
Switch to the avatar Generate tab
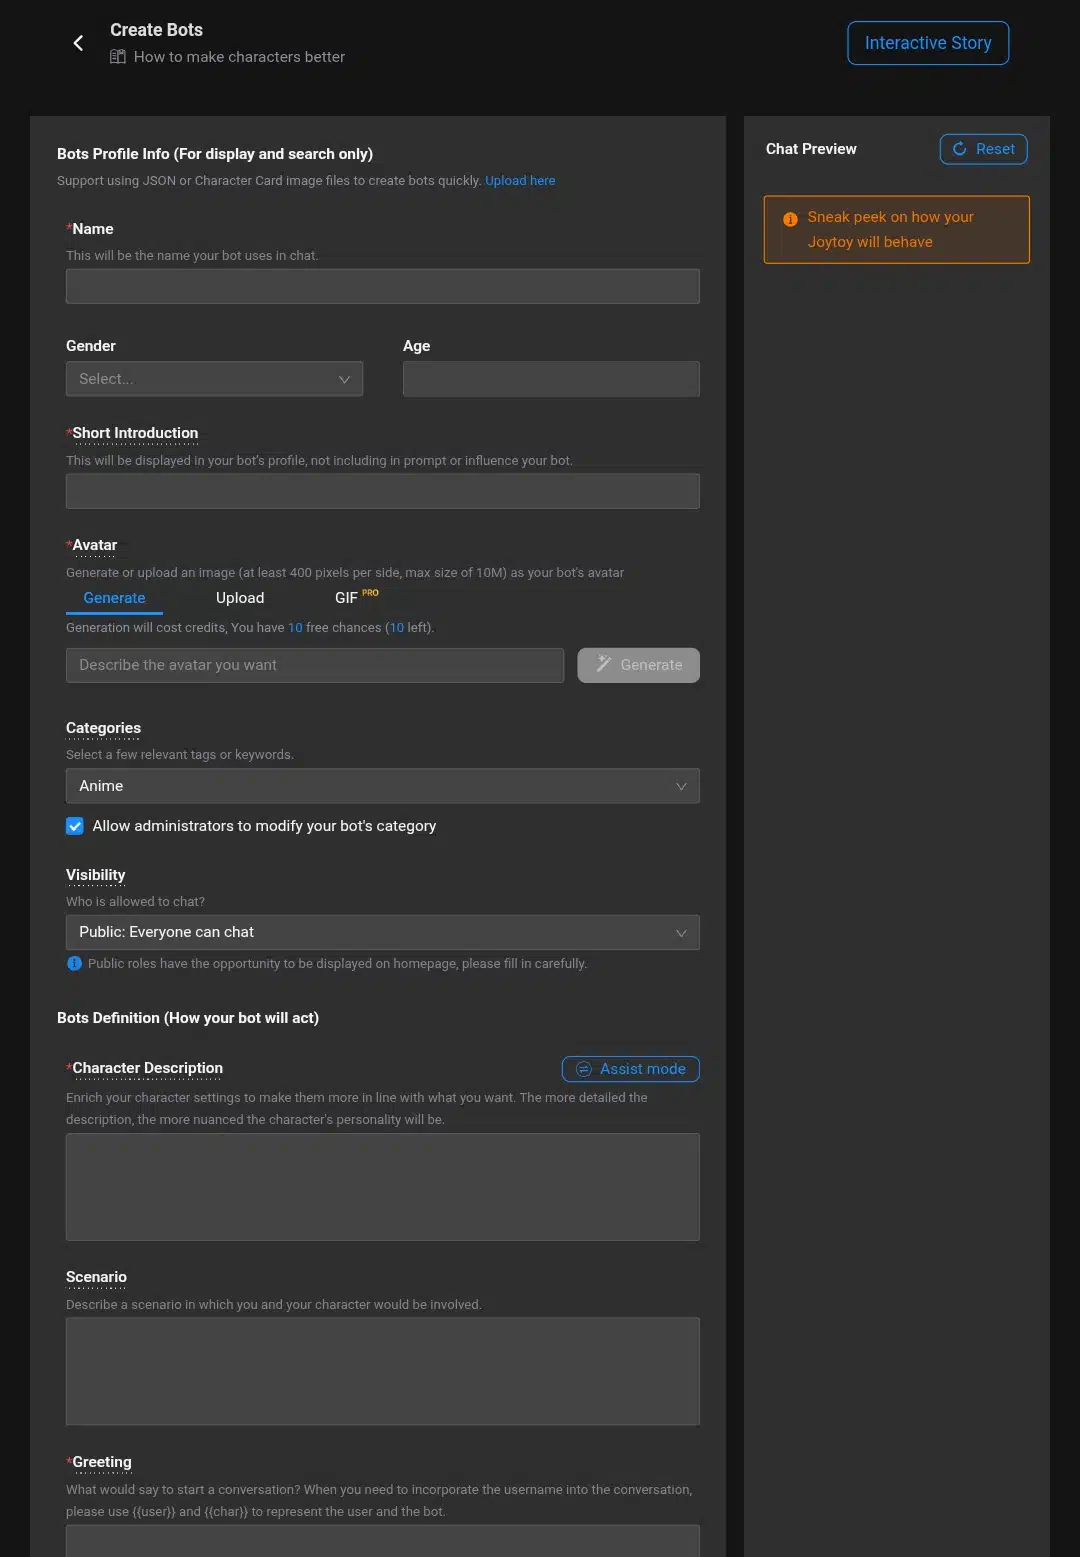click(x=114, y=598)
